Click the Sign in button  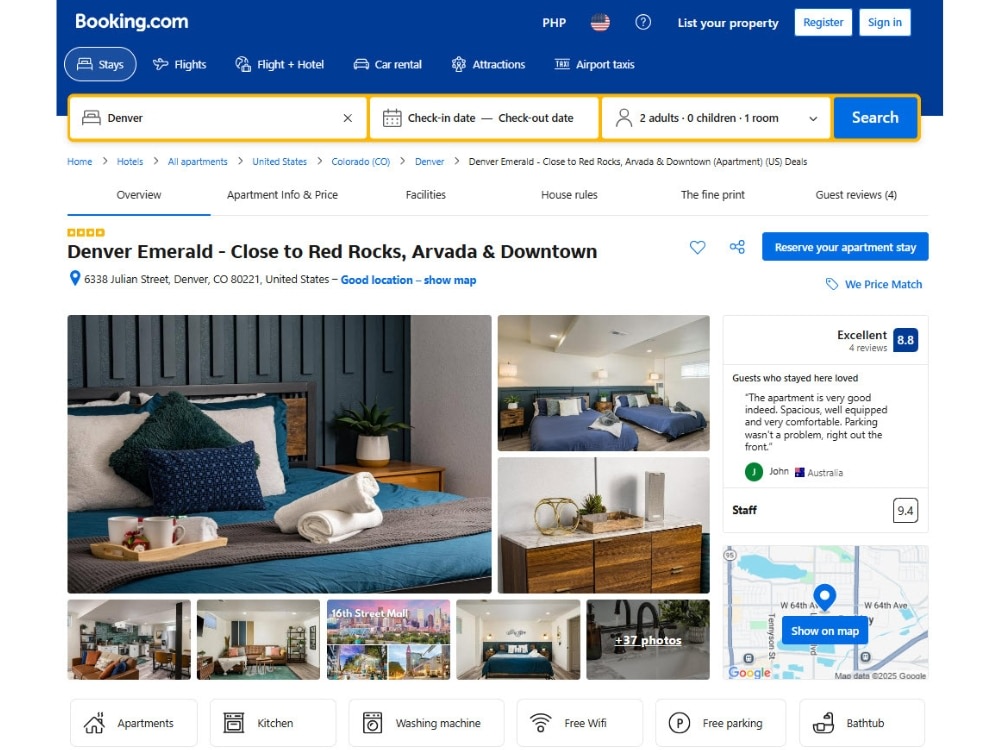tap(885, 22)
